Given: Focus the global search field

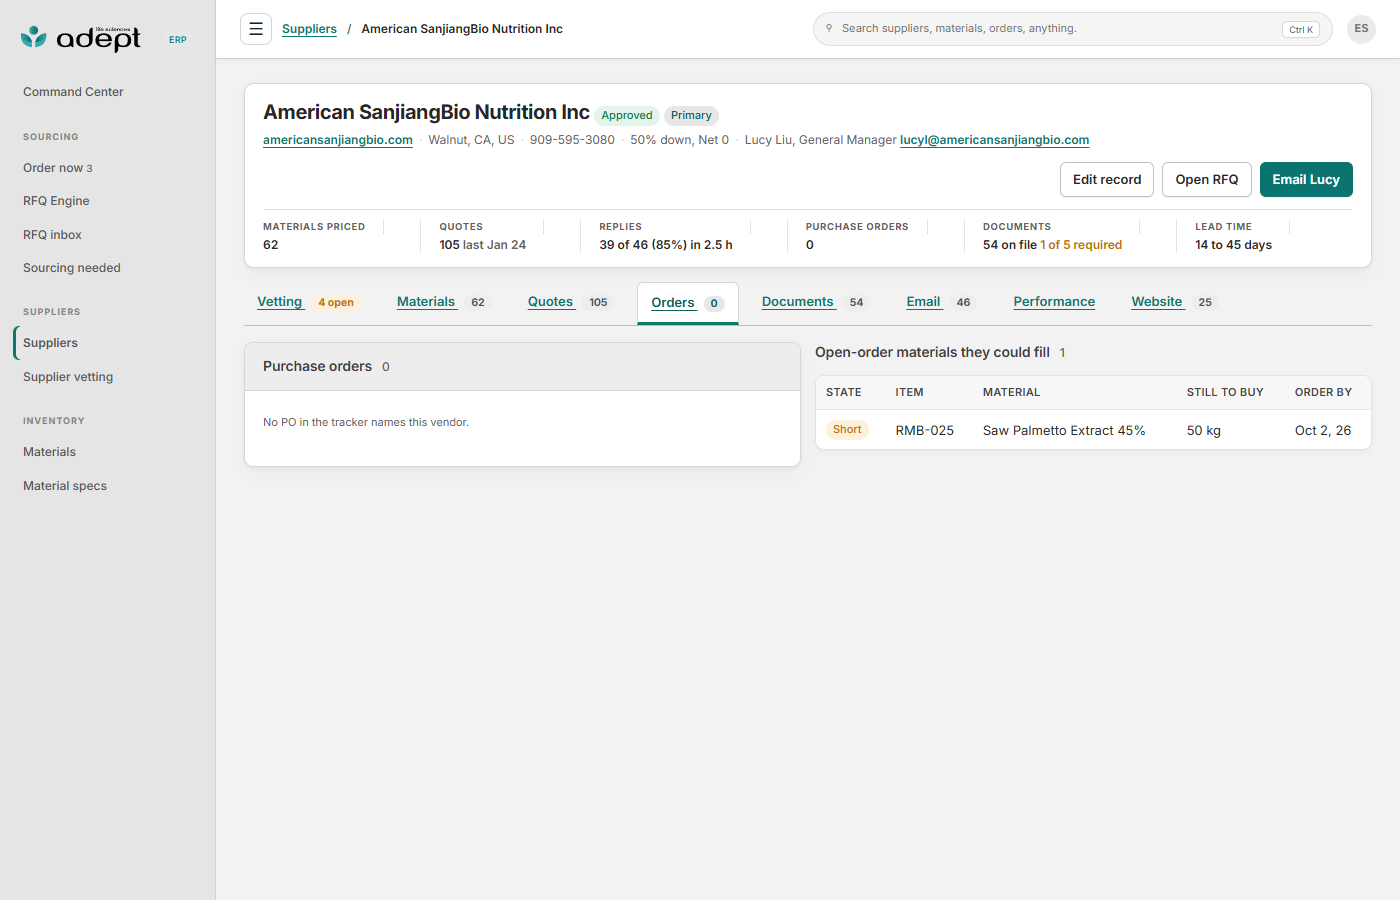Looking at the screenshot, I should 1072,29.
